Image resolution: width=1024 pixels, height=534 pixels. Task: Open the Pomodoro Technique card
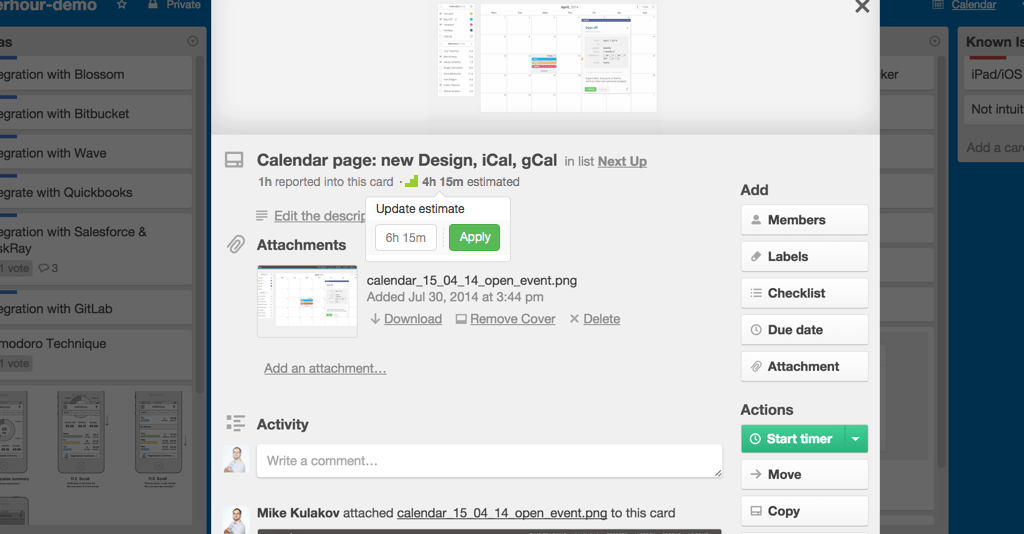(96, 354)
